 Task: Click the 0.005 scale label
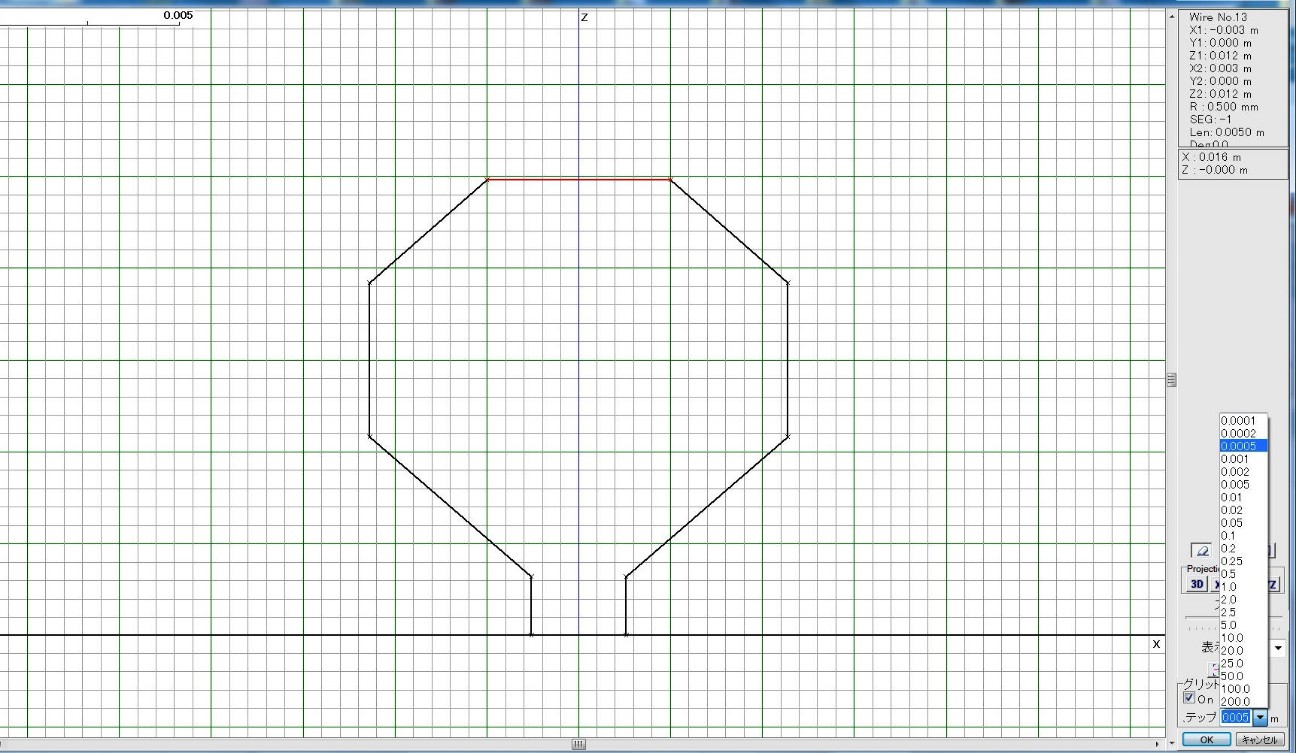coord(180,16)
